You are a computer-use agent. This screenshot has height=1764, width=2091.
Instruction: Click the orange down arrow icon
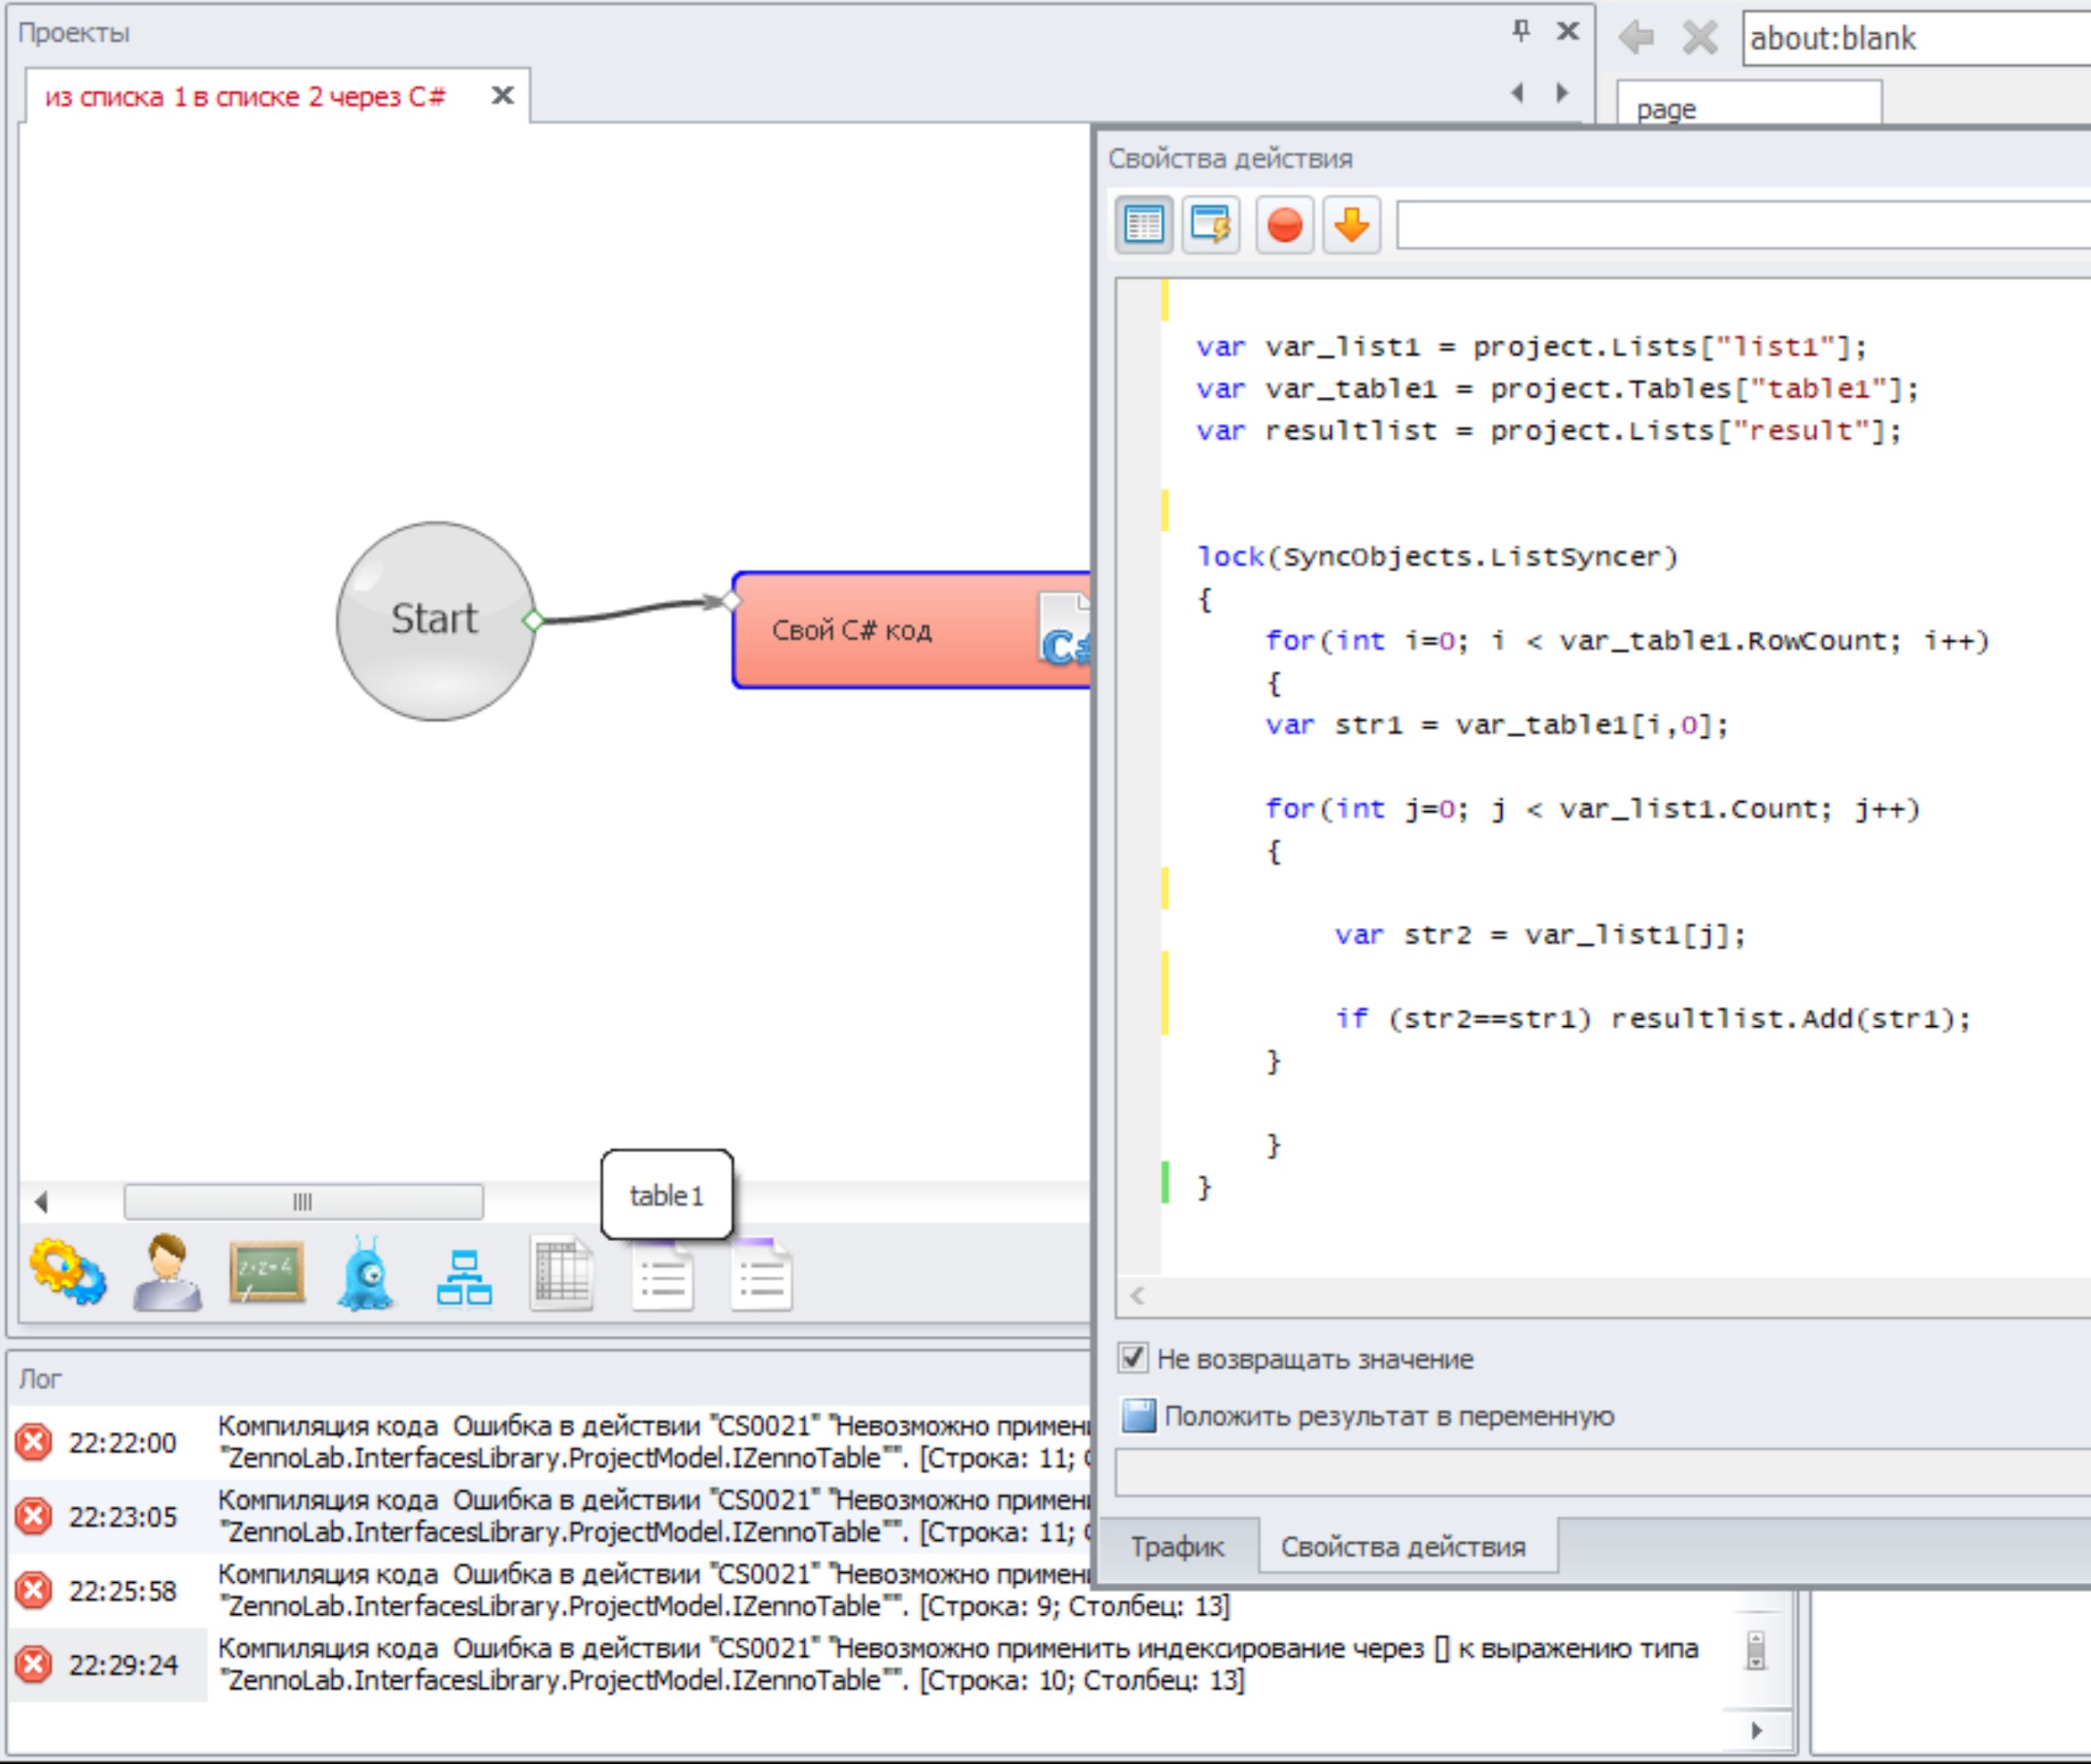[1351, 225]
